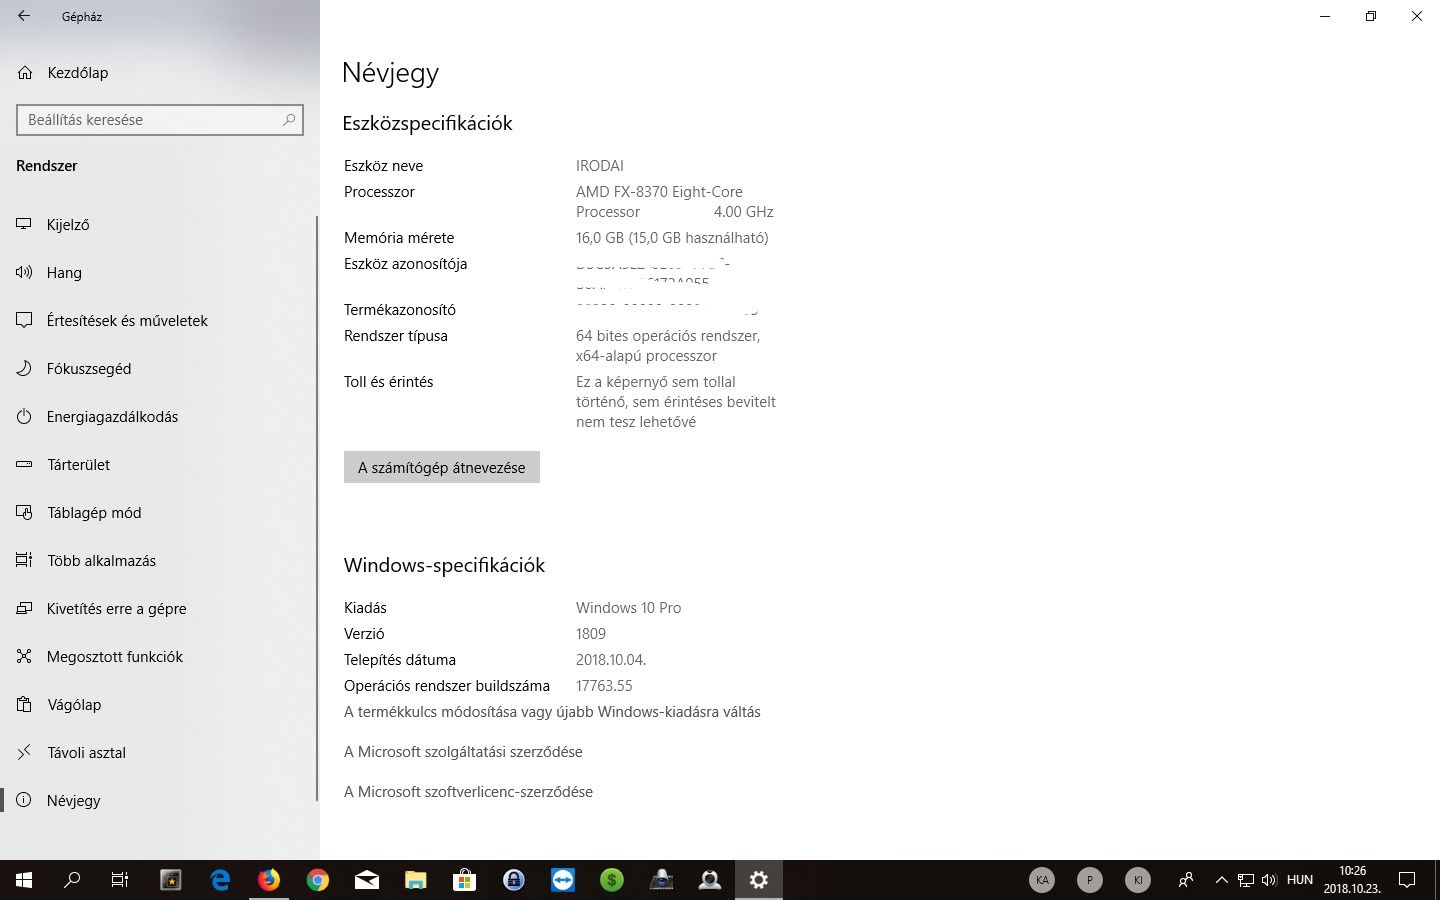This screenshot has width=1440, height=900.
Task: Open Kivetítés erre a gépre settings
Action: click(160, 608)
